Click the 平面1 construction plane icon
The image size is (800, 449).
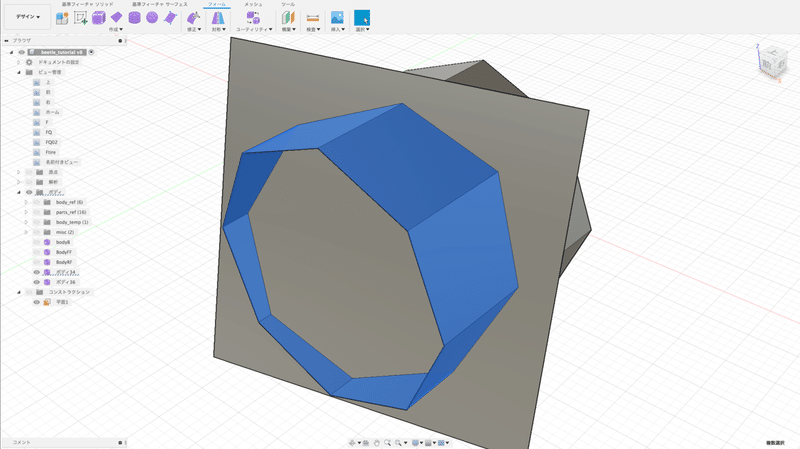coord(46,302)
